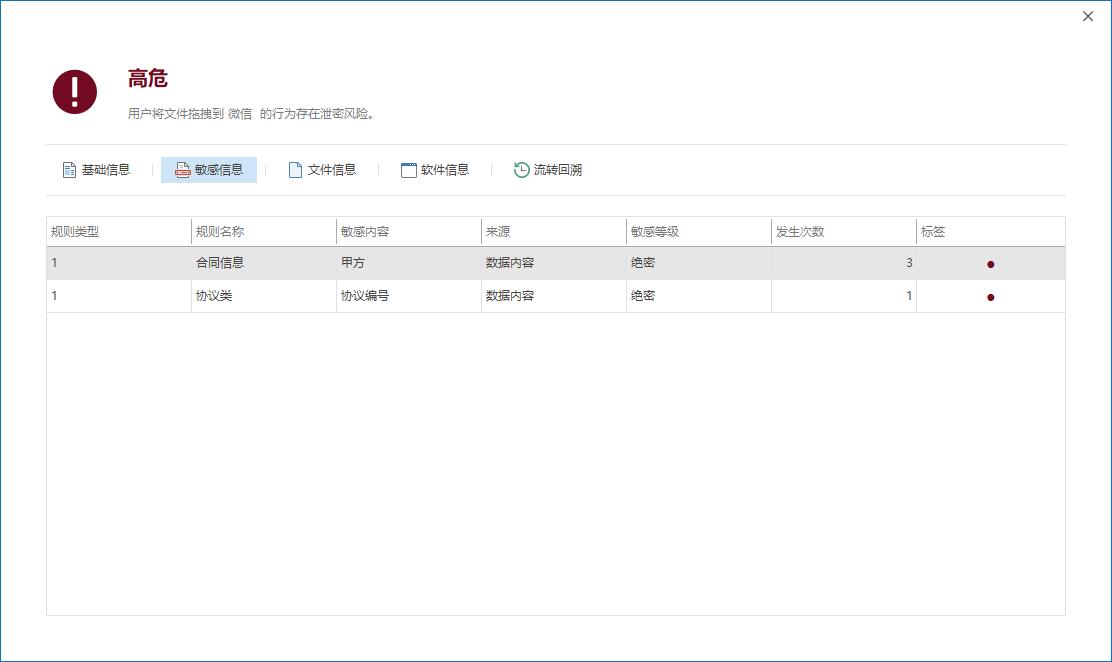
Task: Click the 文件信息 page icon
Action: click(295, 170)
